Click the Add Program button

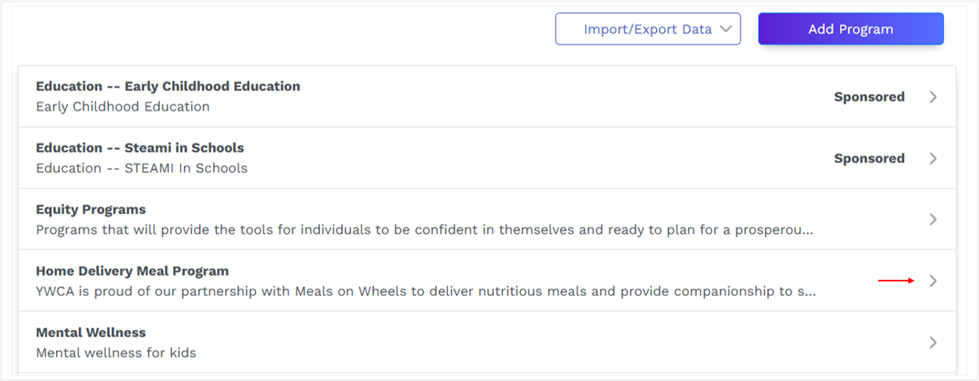(850, 29)
